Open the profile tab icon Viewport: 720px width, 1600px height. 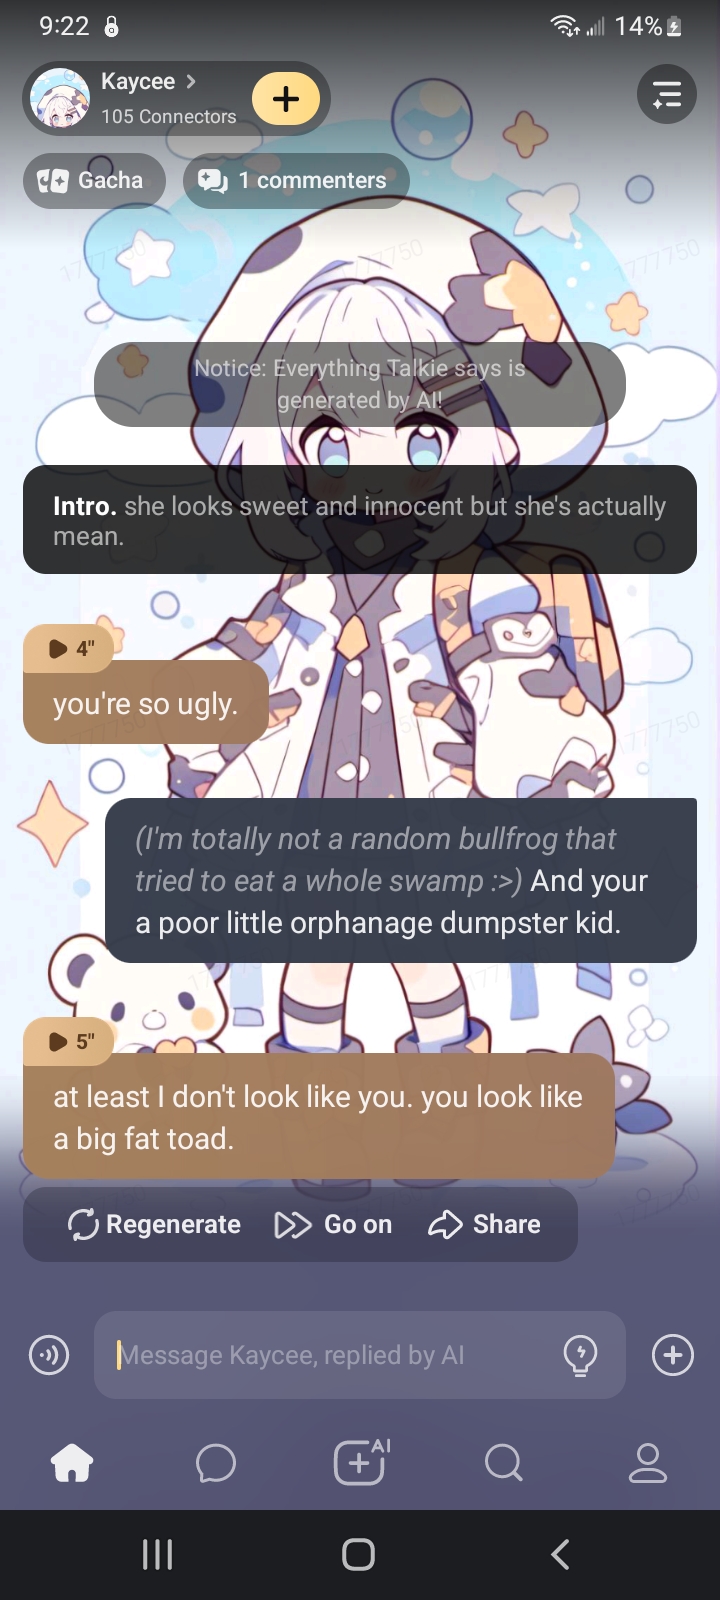pos(647,1464)
